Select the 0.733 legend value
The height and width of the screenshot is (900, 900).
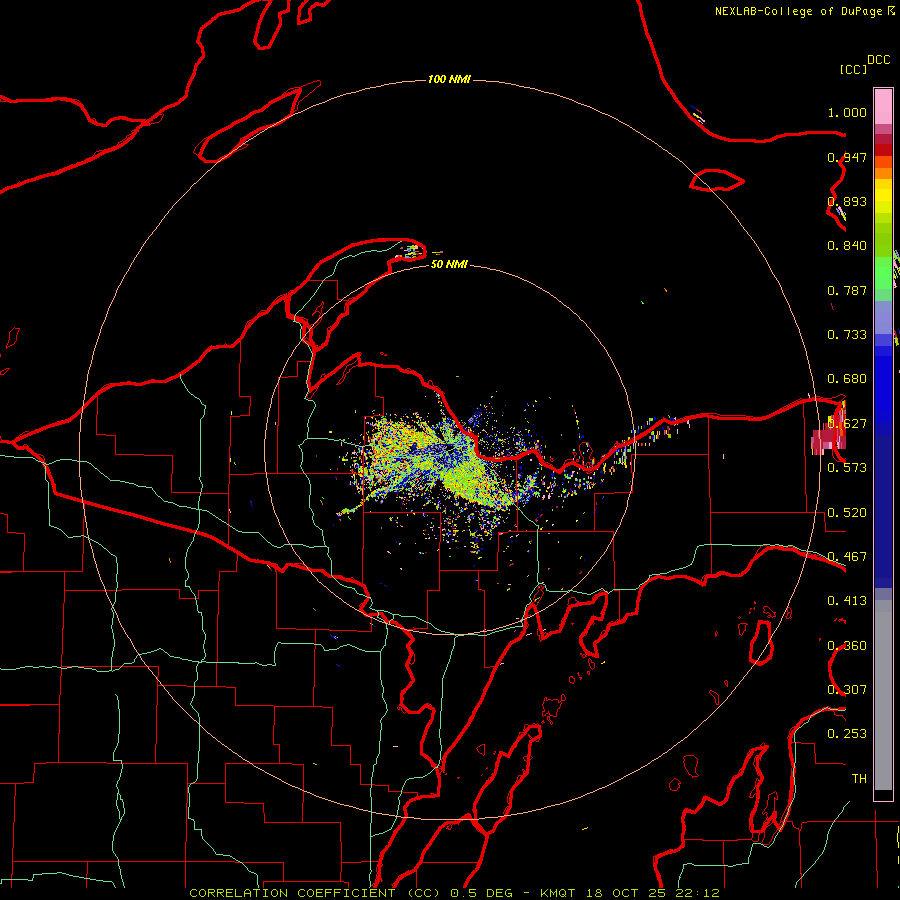[847, 335]
